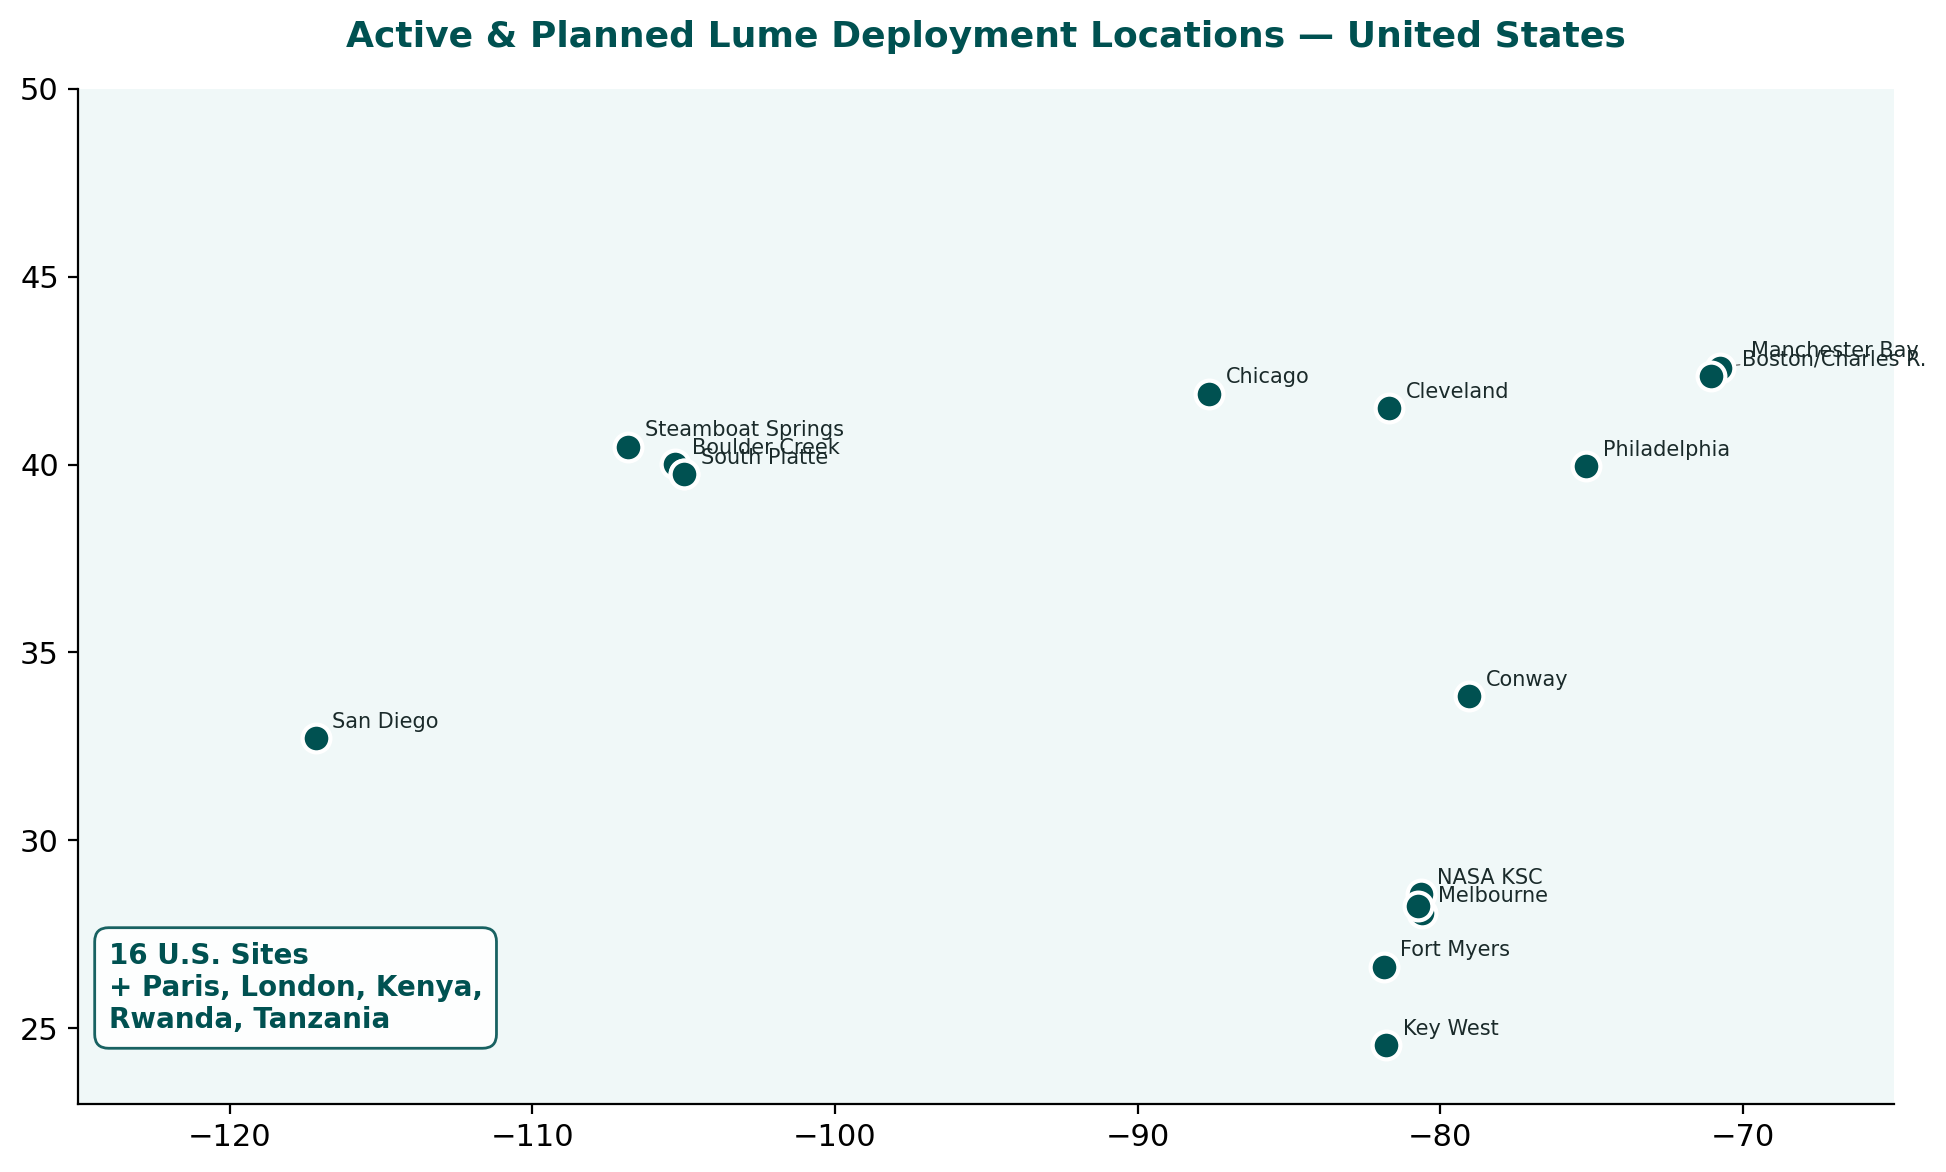Select the Fort Myers deployment marker
Viewport: 1946px width, 1172px height.
tap(1385, 966)
